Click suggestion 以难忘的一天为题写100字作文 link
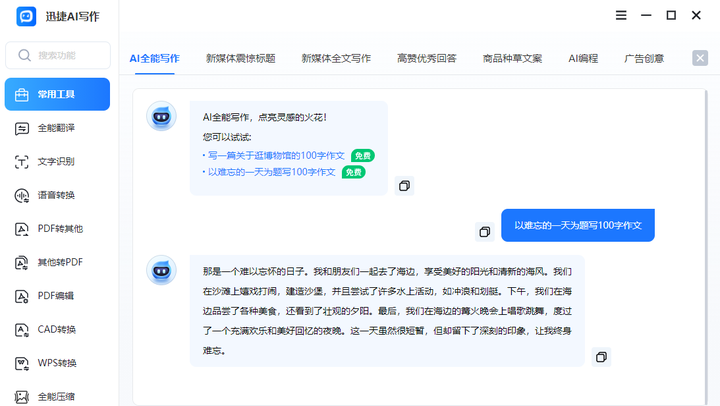Screen dimensions: 720x406 pos(271,172)
